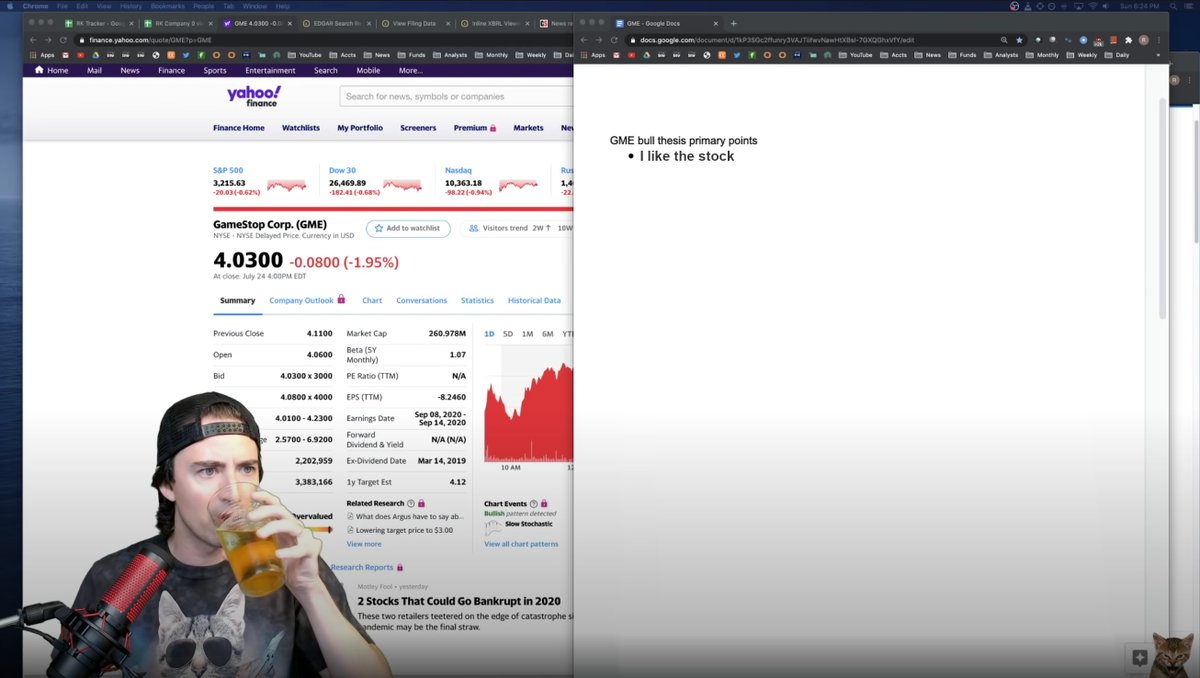Open a new tab in the Docs window
1200x678 pixels.
[x=733, y=23]
